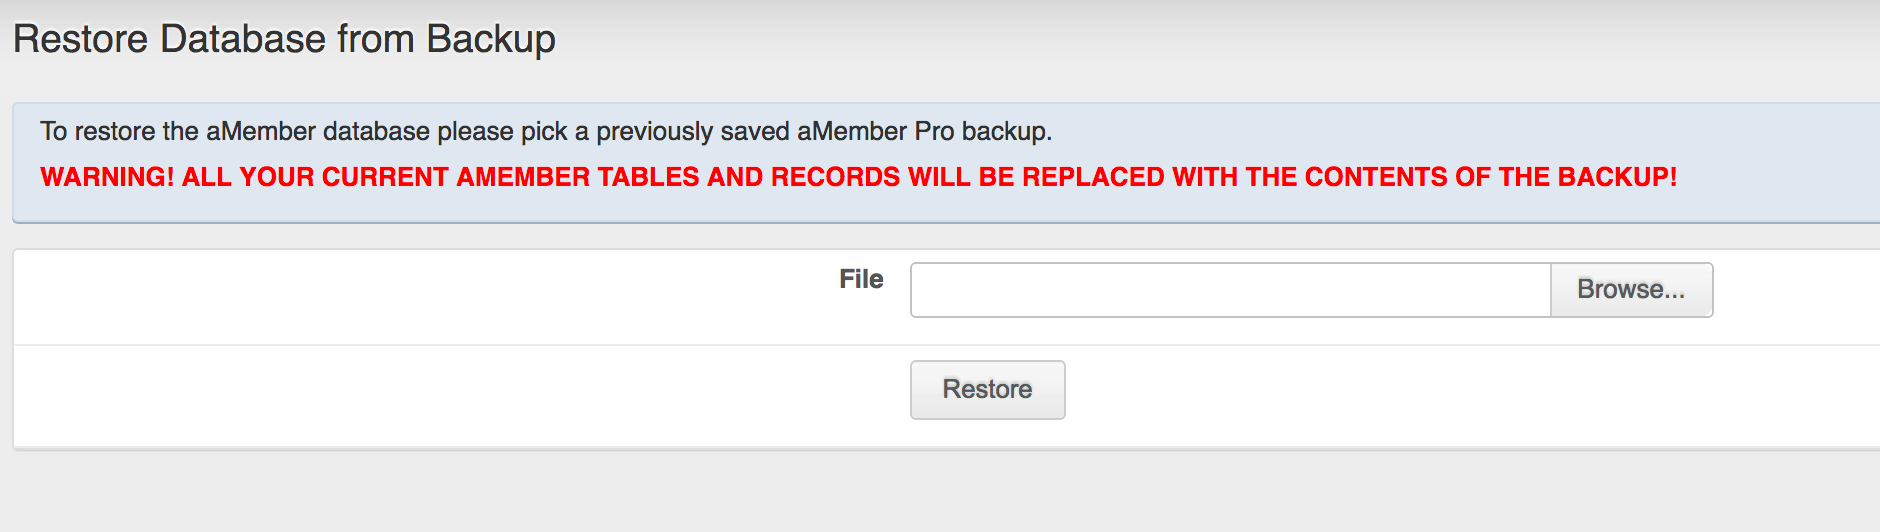Viewport: 1880px width, 532px height.
Task: Click the word Restore in the page heading
Action: point(80,40)
